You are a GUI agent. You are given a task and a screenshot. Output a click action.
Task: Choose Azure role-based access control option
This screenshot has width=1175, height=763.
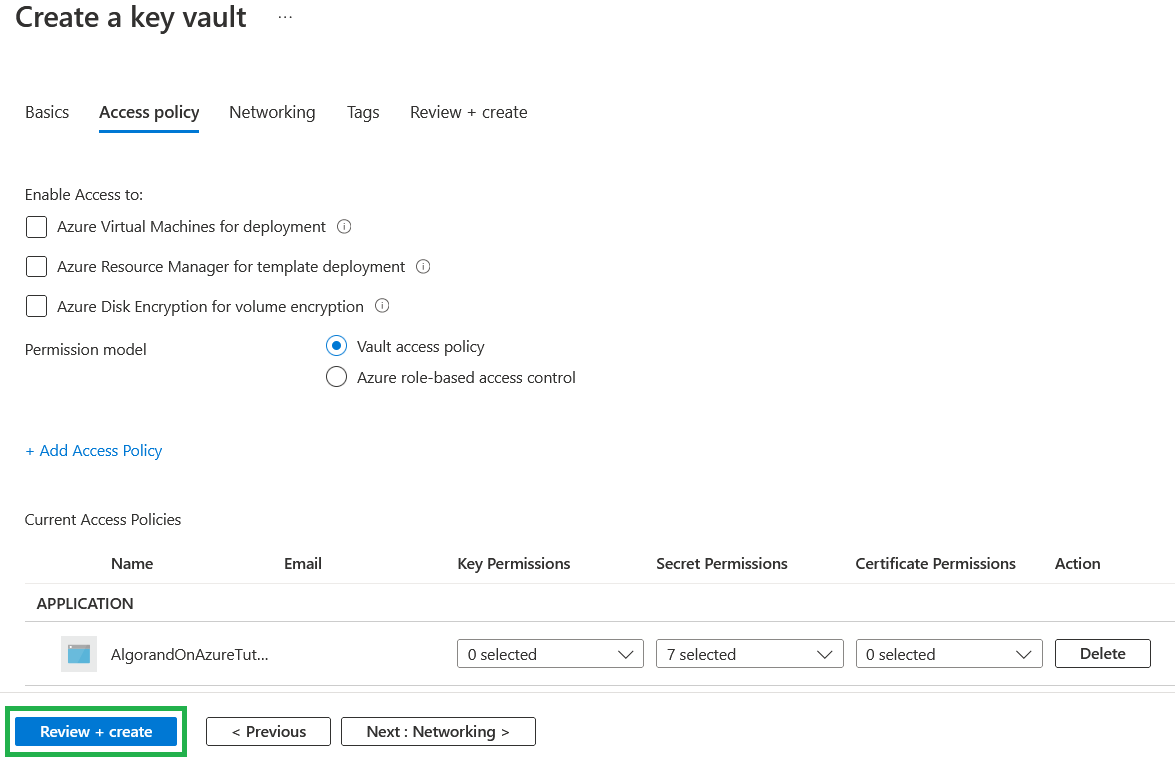click(336, 378)
